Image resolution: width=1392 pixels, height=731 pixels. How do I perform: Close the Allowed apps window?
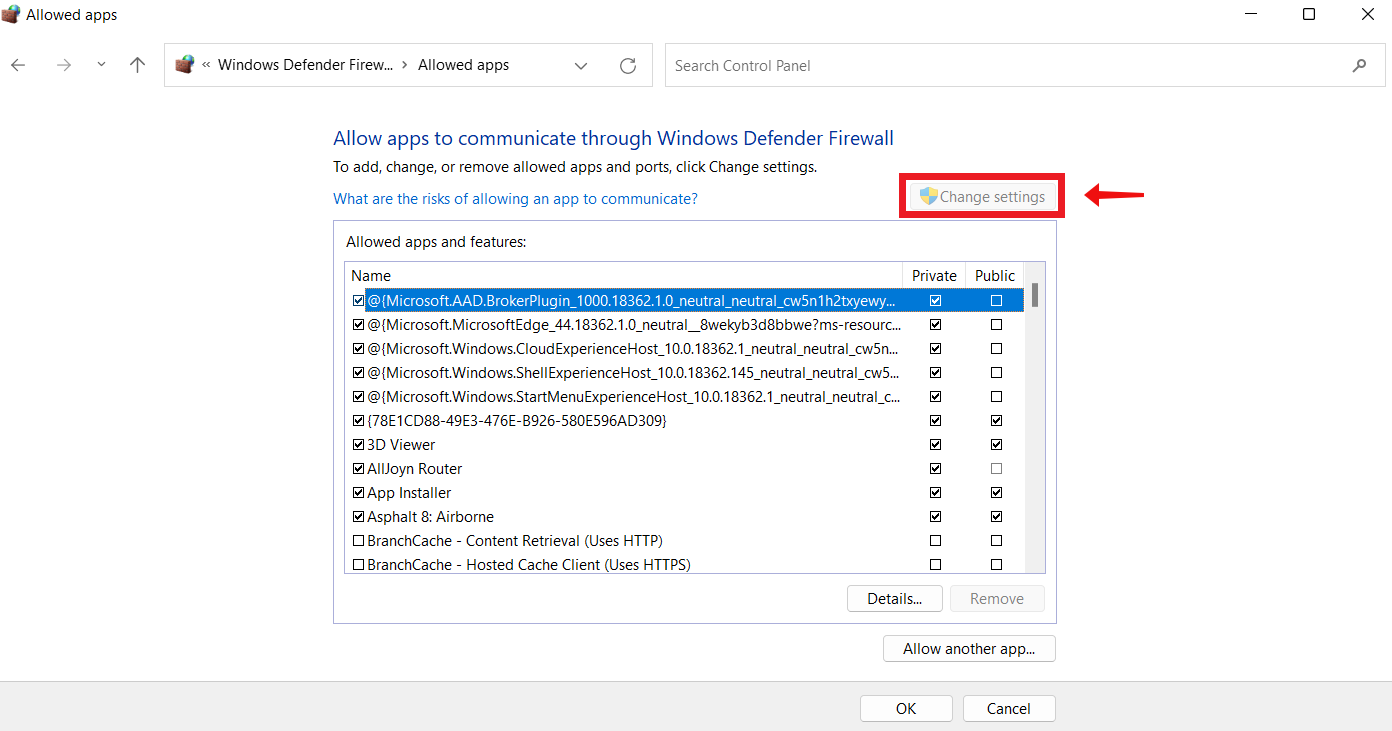(1367, 14)
